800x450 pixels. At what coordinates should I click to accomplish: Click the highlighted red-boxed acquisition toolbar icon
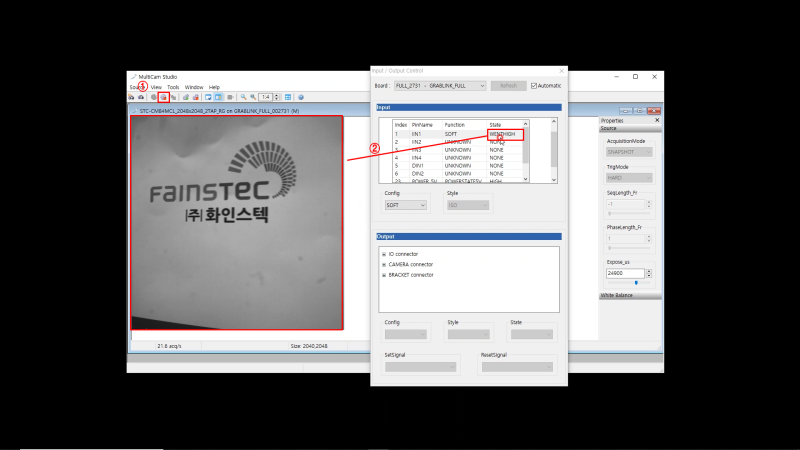pyautogui.click(x=163, y=97)
